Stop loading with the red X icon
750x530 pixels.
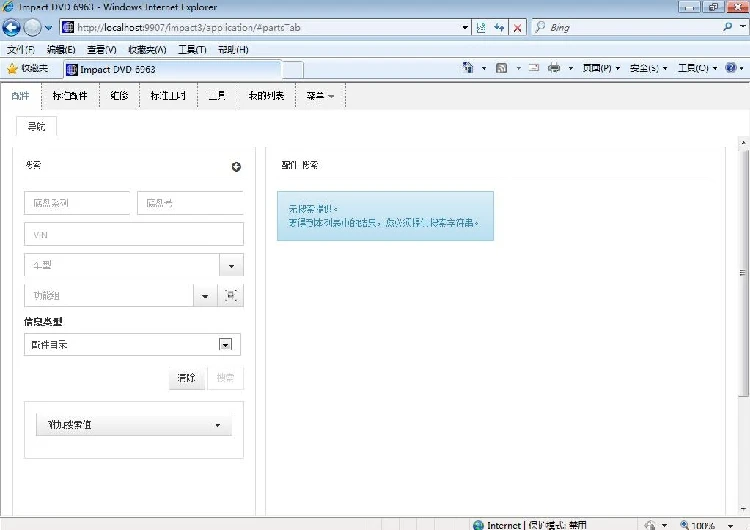(x=517, y=28)
